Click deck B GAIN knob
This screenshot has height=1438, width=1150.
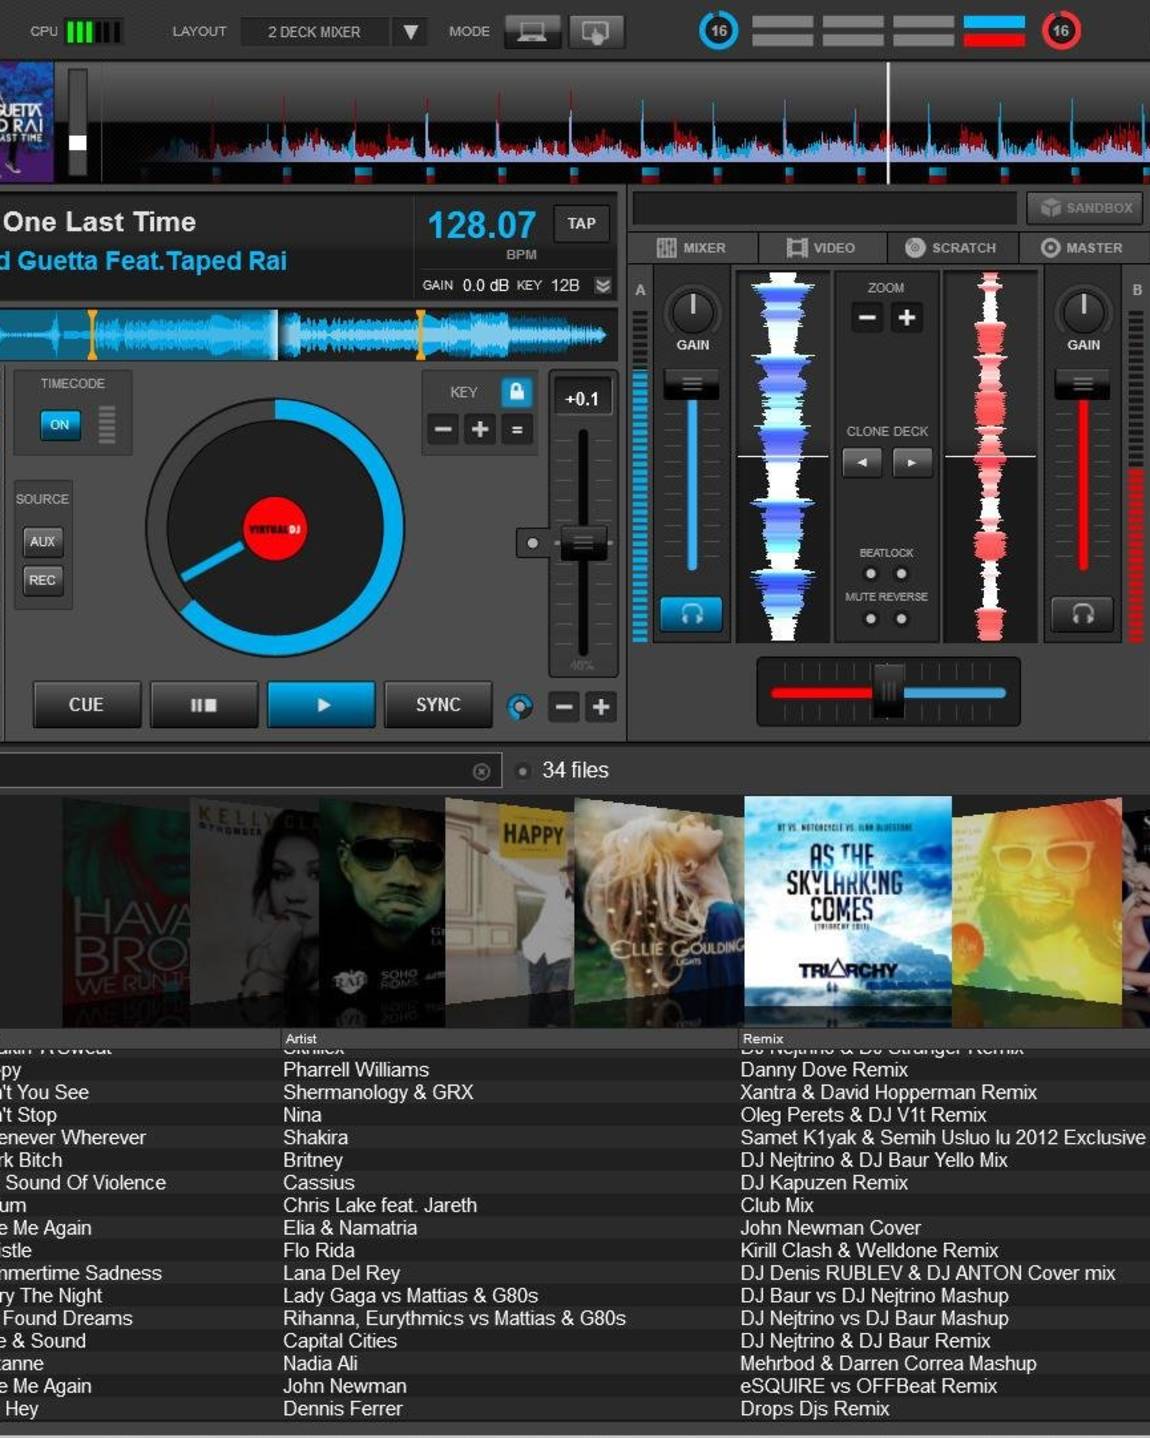pos(1083,310)
